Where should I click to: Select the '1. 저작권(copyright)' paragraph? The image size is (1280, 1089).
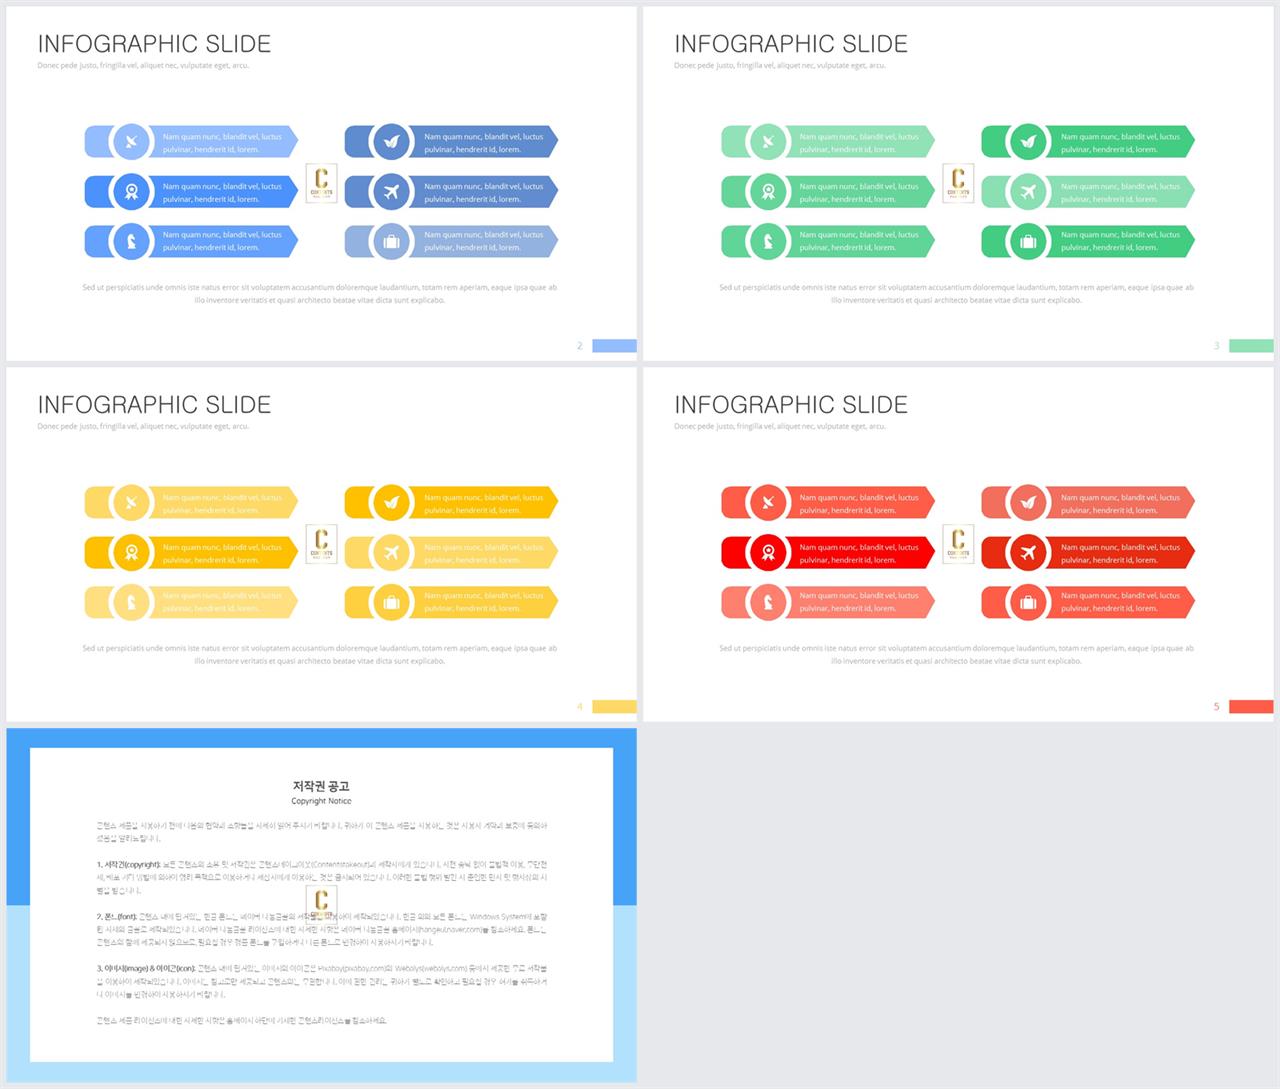(x=322, y=877)
